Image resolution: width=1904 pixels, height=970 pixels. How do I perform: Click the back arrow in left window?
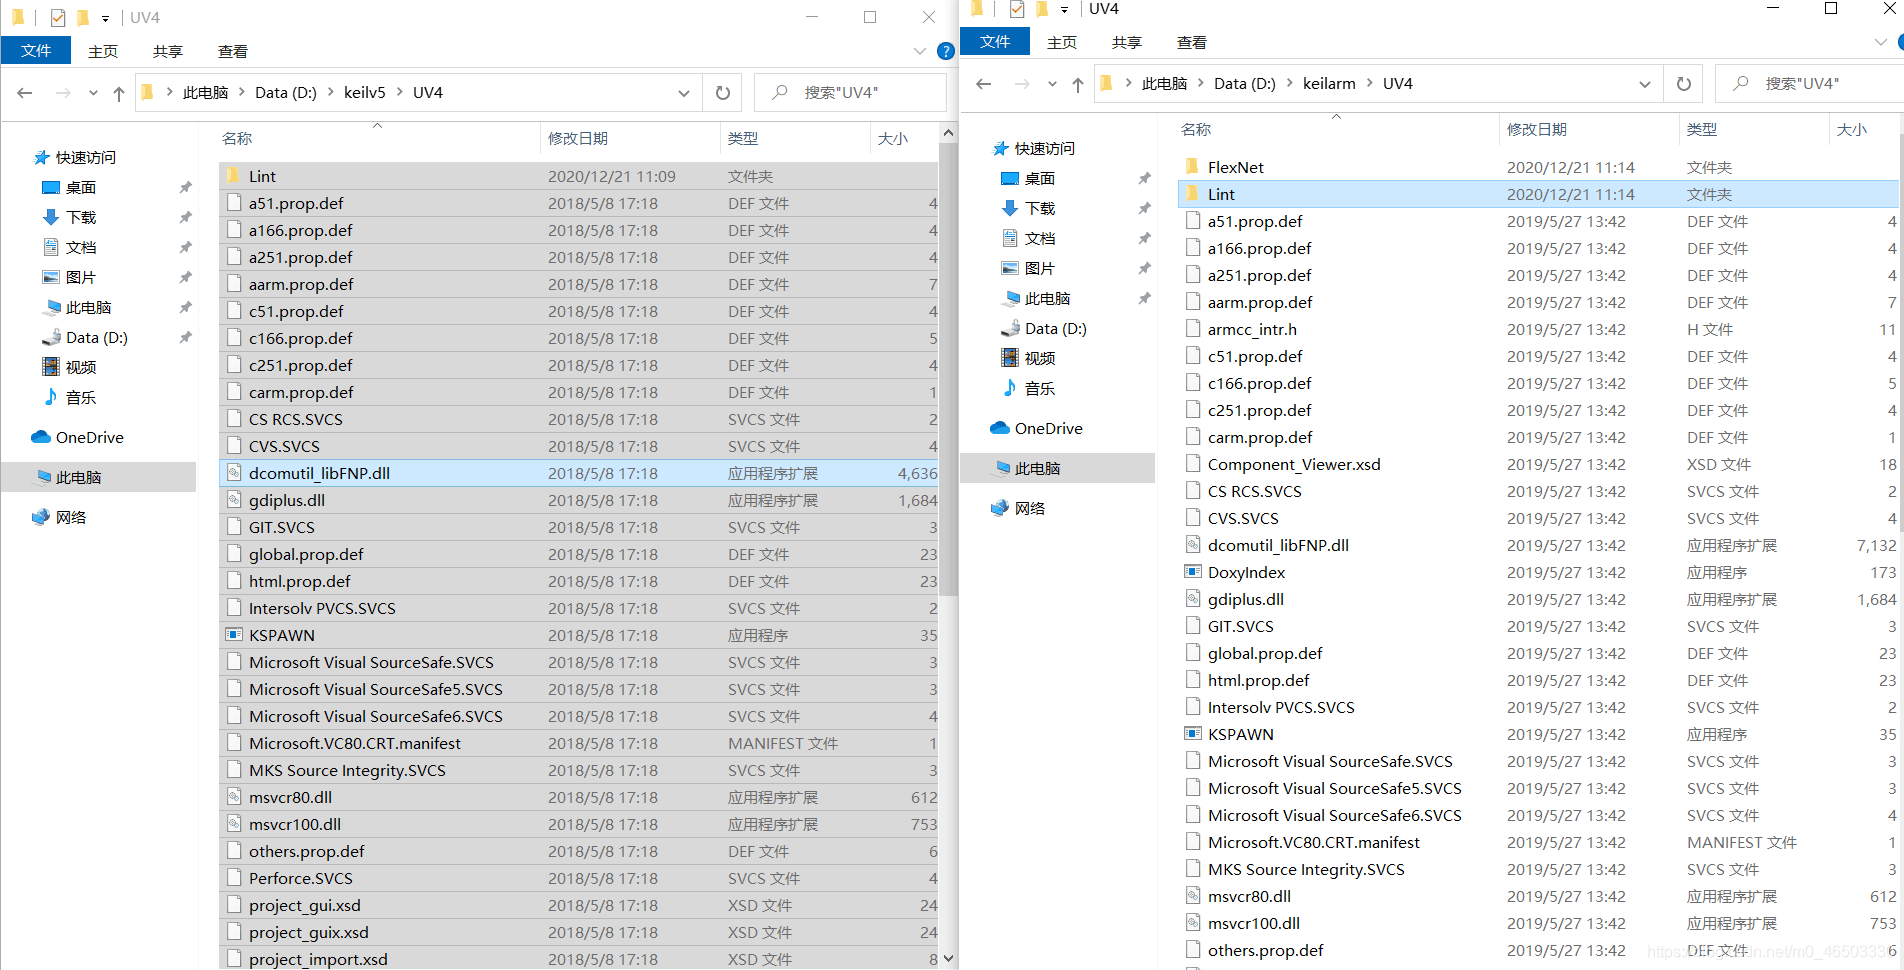(x=25, y=93)
